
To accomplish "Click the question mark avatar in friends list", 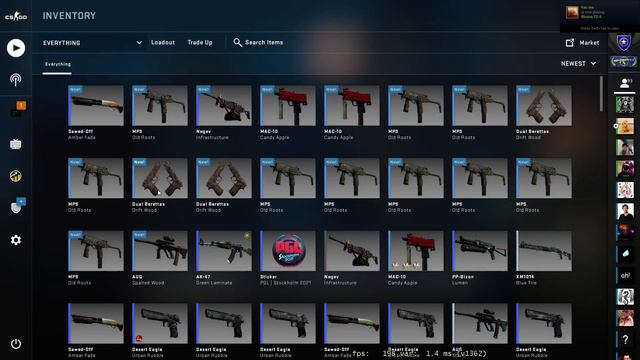I will click(x=625, y=339).
